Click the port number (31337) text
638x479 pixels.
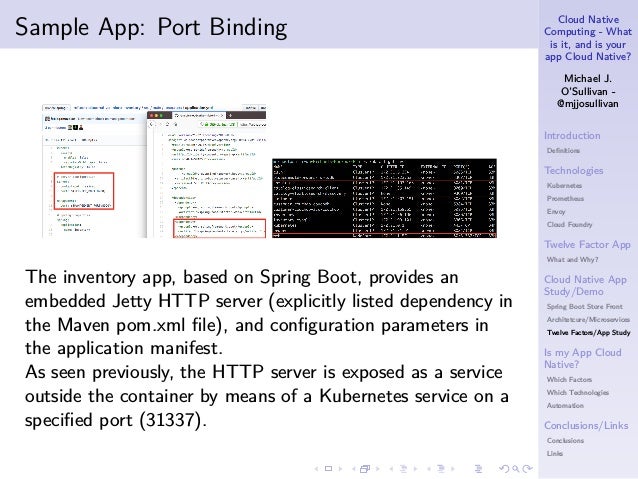pyautogui.click(x=170, y=420)
